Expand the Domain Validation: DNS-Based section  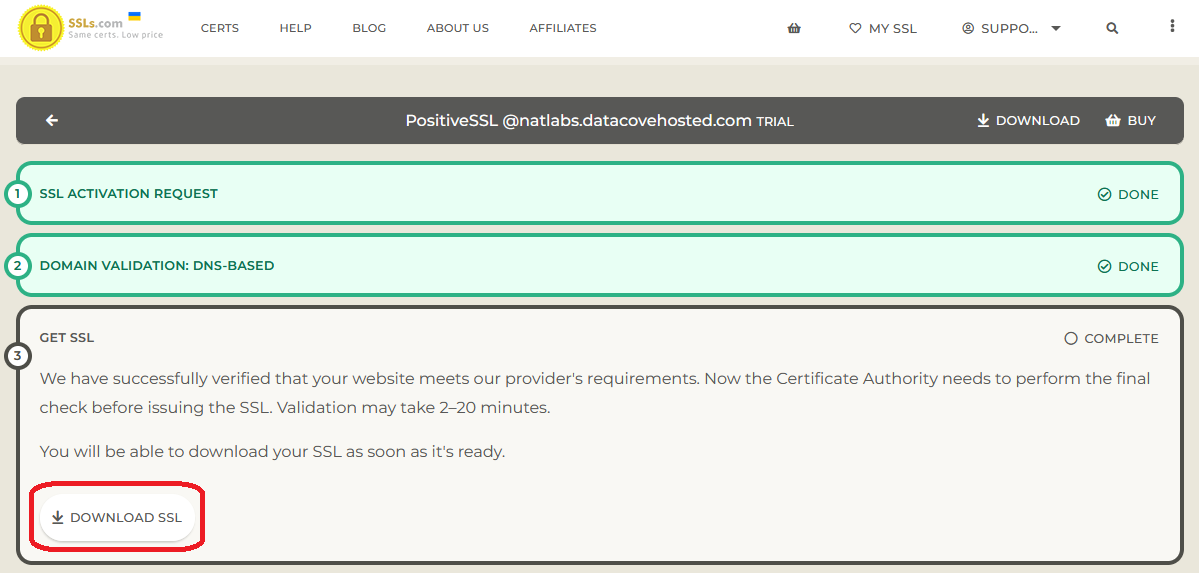tap(156, 266)
